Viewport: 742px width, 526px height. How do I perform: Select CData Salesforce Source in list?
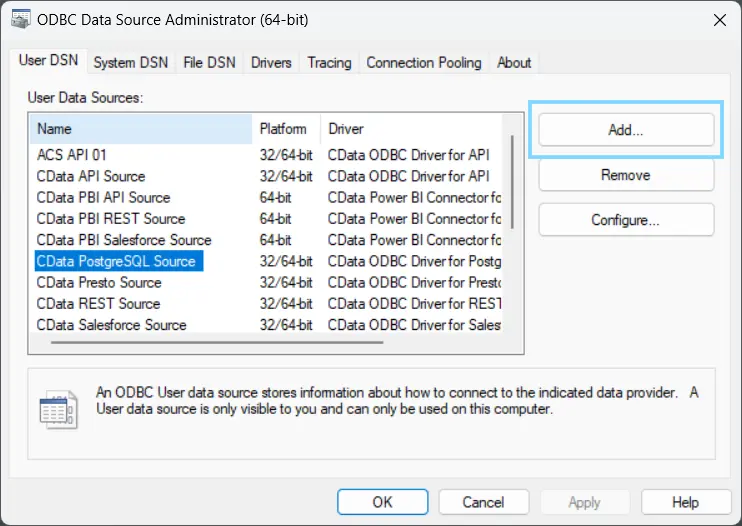(x=111, y=325)
